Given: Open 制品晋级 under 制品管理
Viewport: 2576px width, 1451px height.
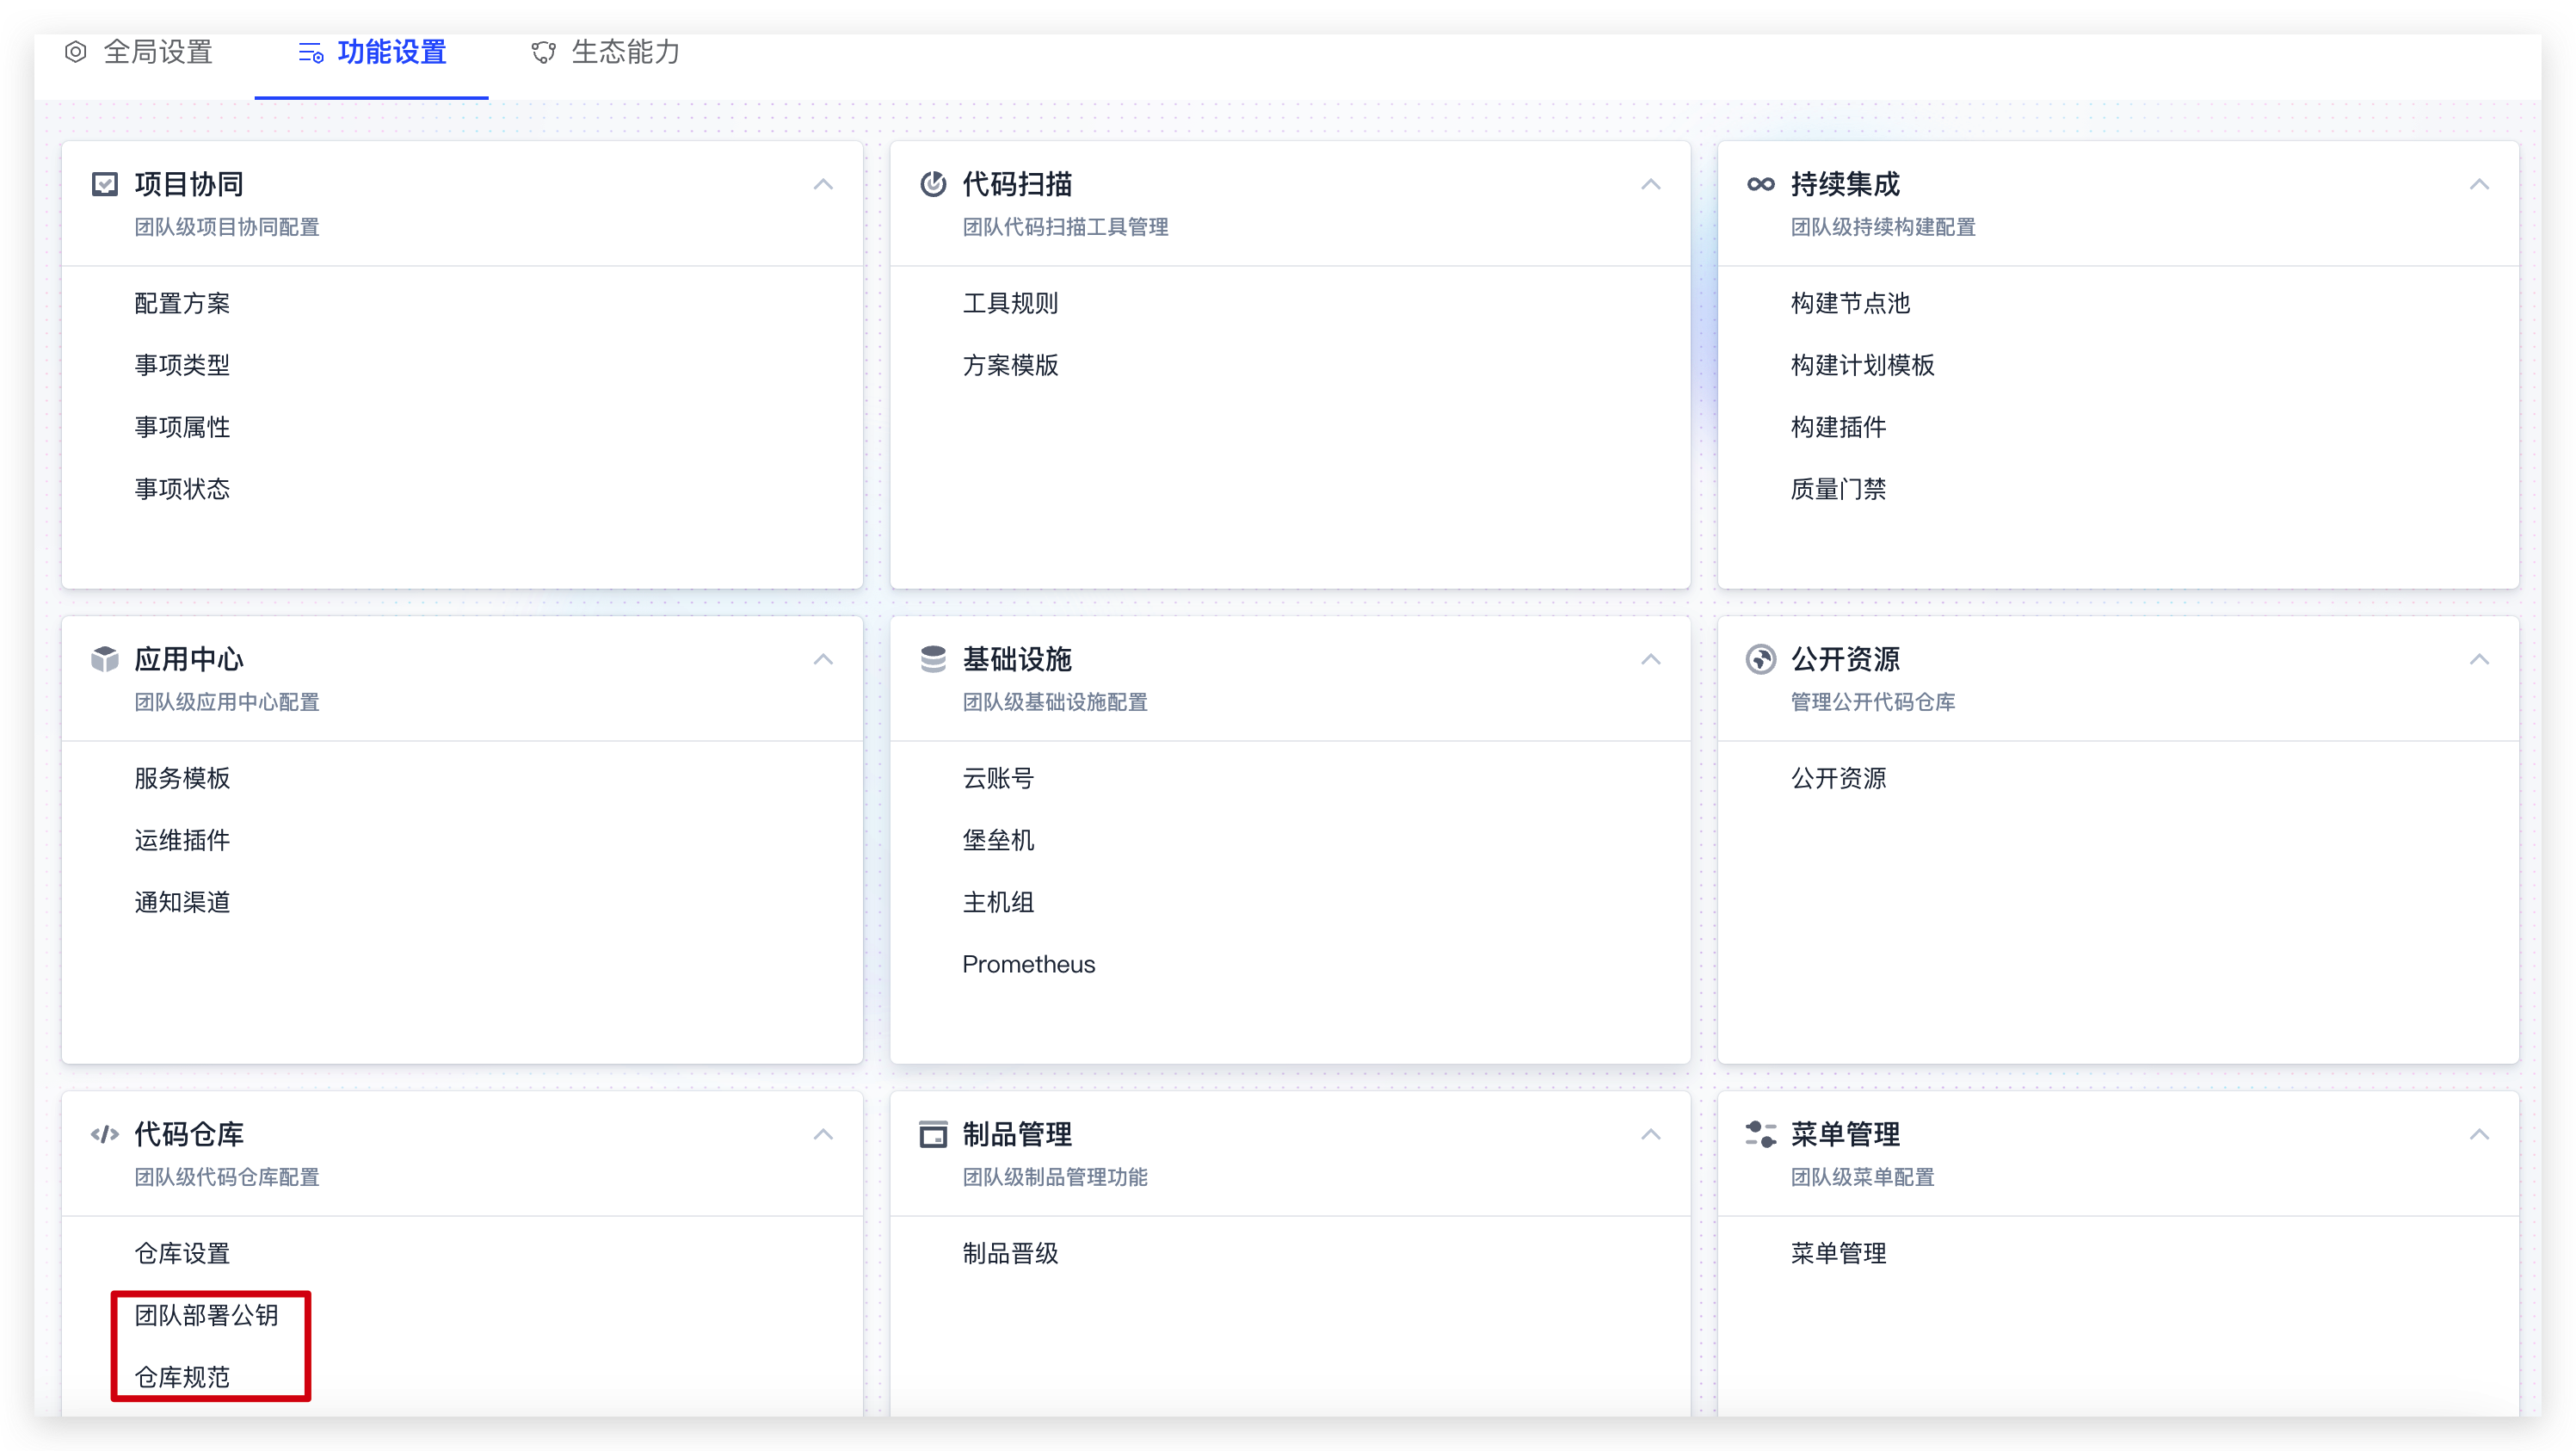Looking at the screenshot, I should [1010, 1253].
